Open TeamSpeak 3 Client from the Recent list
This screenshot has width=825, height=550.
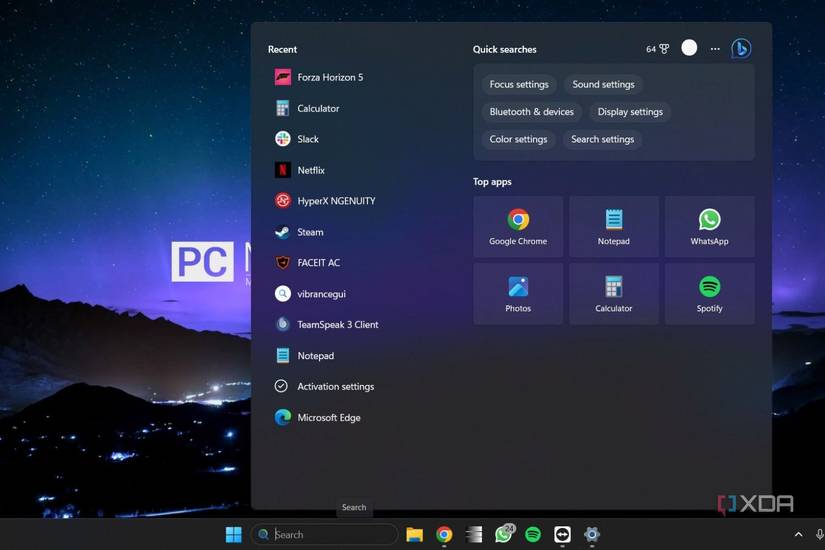(326, 324)
